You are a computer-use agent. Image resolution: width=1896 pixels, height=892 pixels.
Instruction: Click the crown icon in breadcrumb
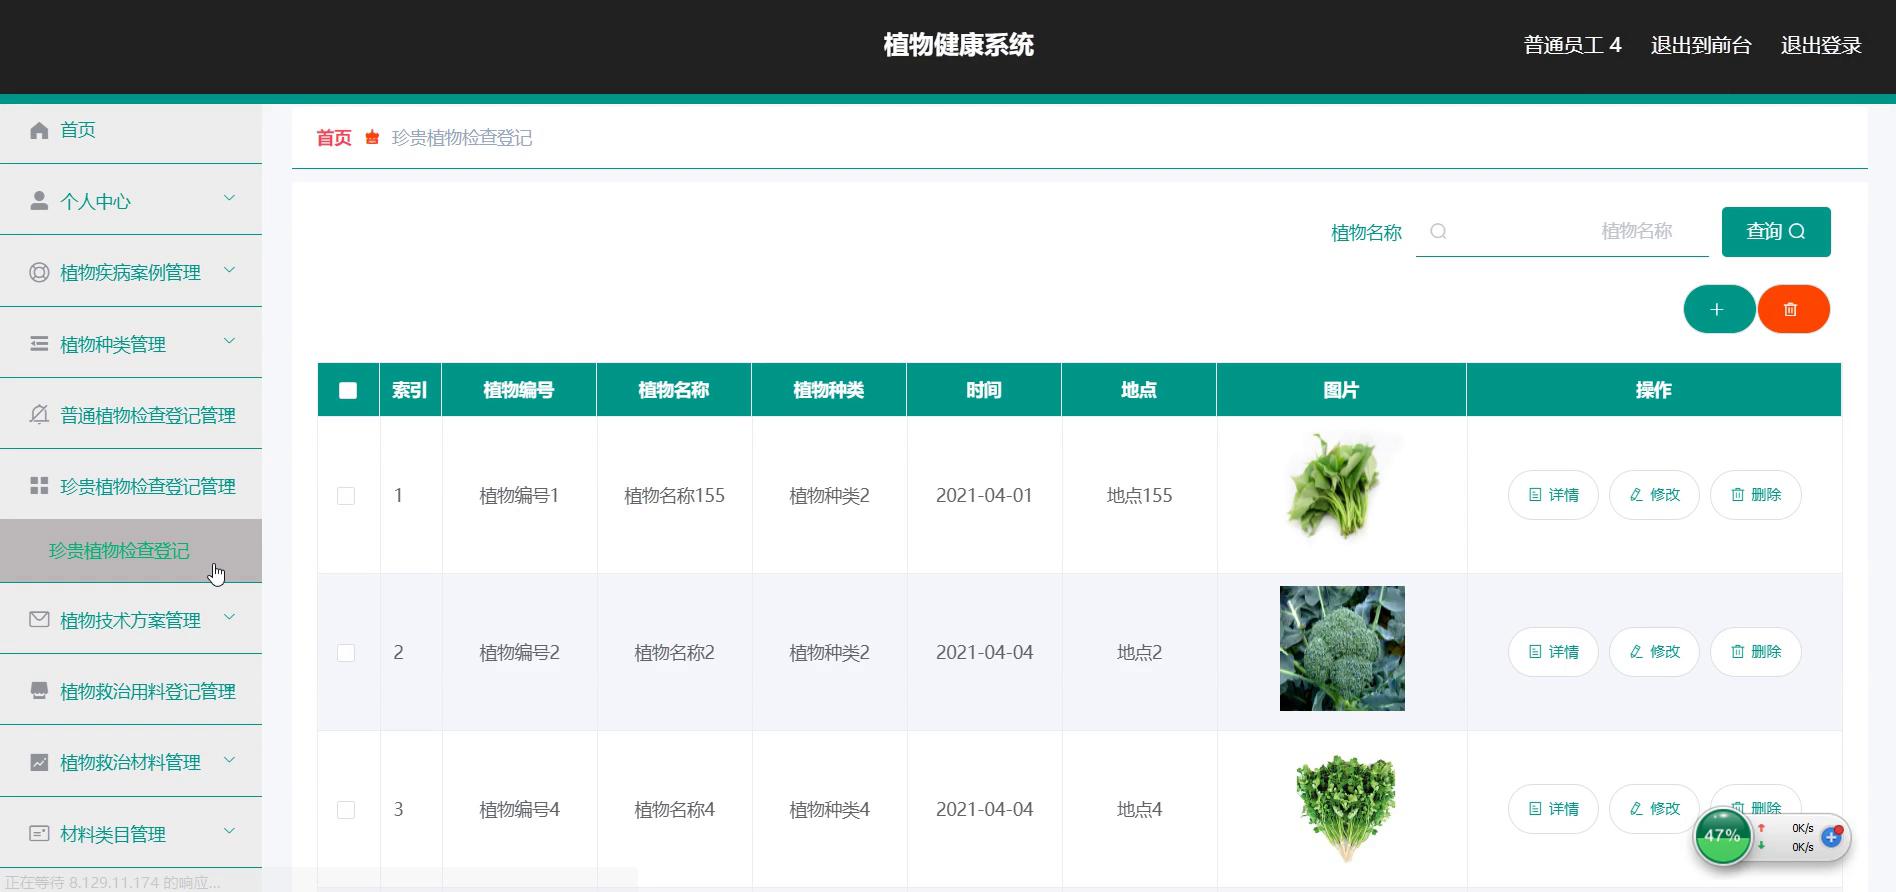point(372,138)
